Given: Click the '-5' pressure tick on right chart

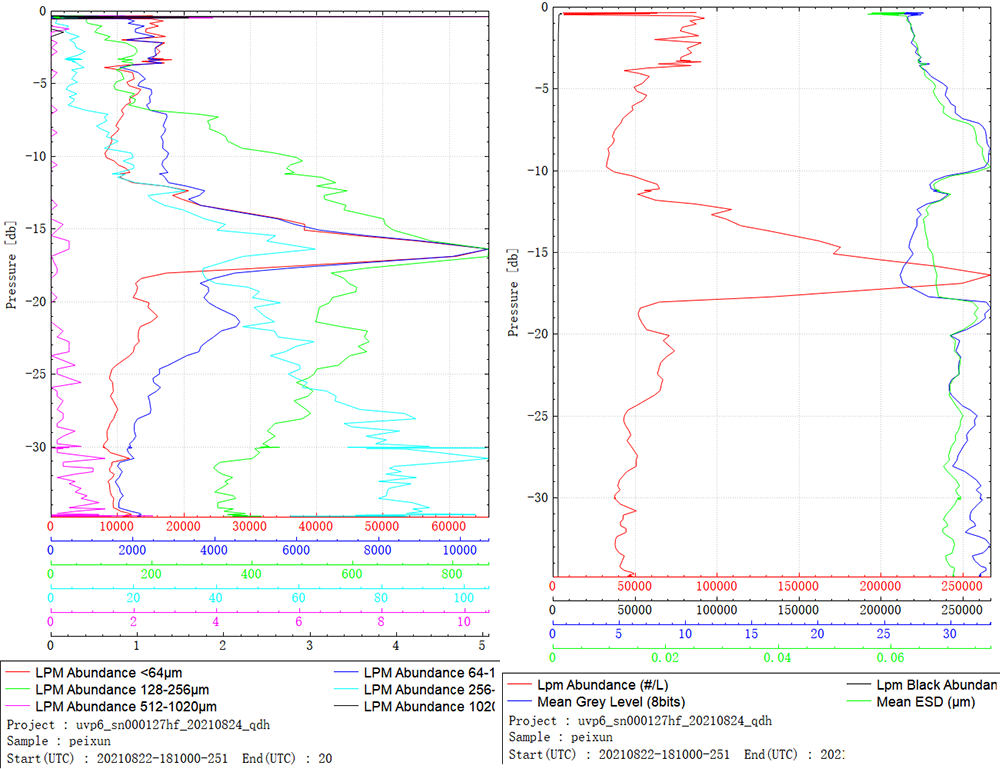Looking at the screenshot, I should tap(541, 89).
